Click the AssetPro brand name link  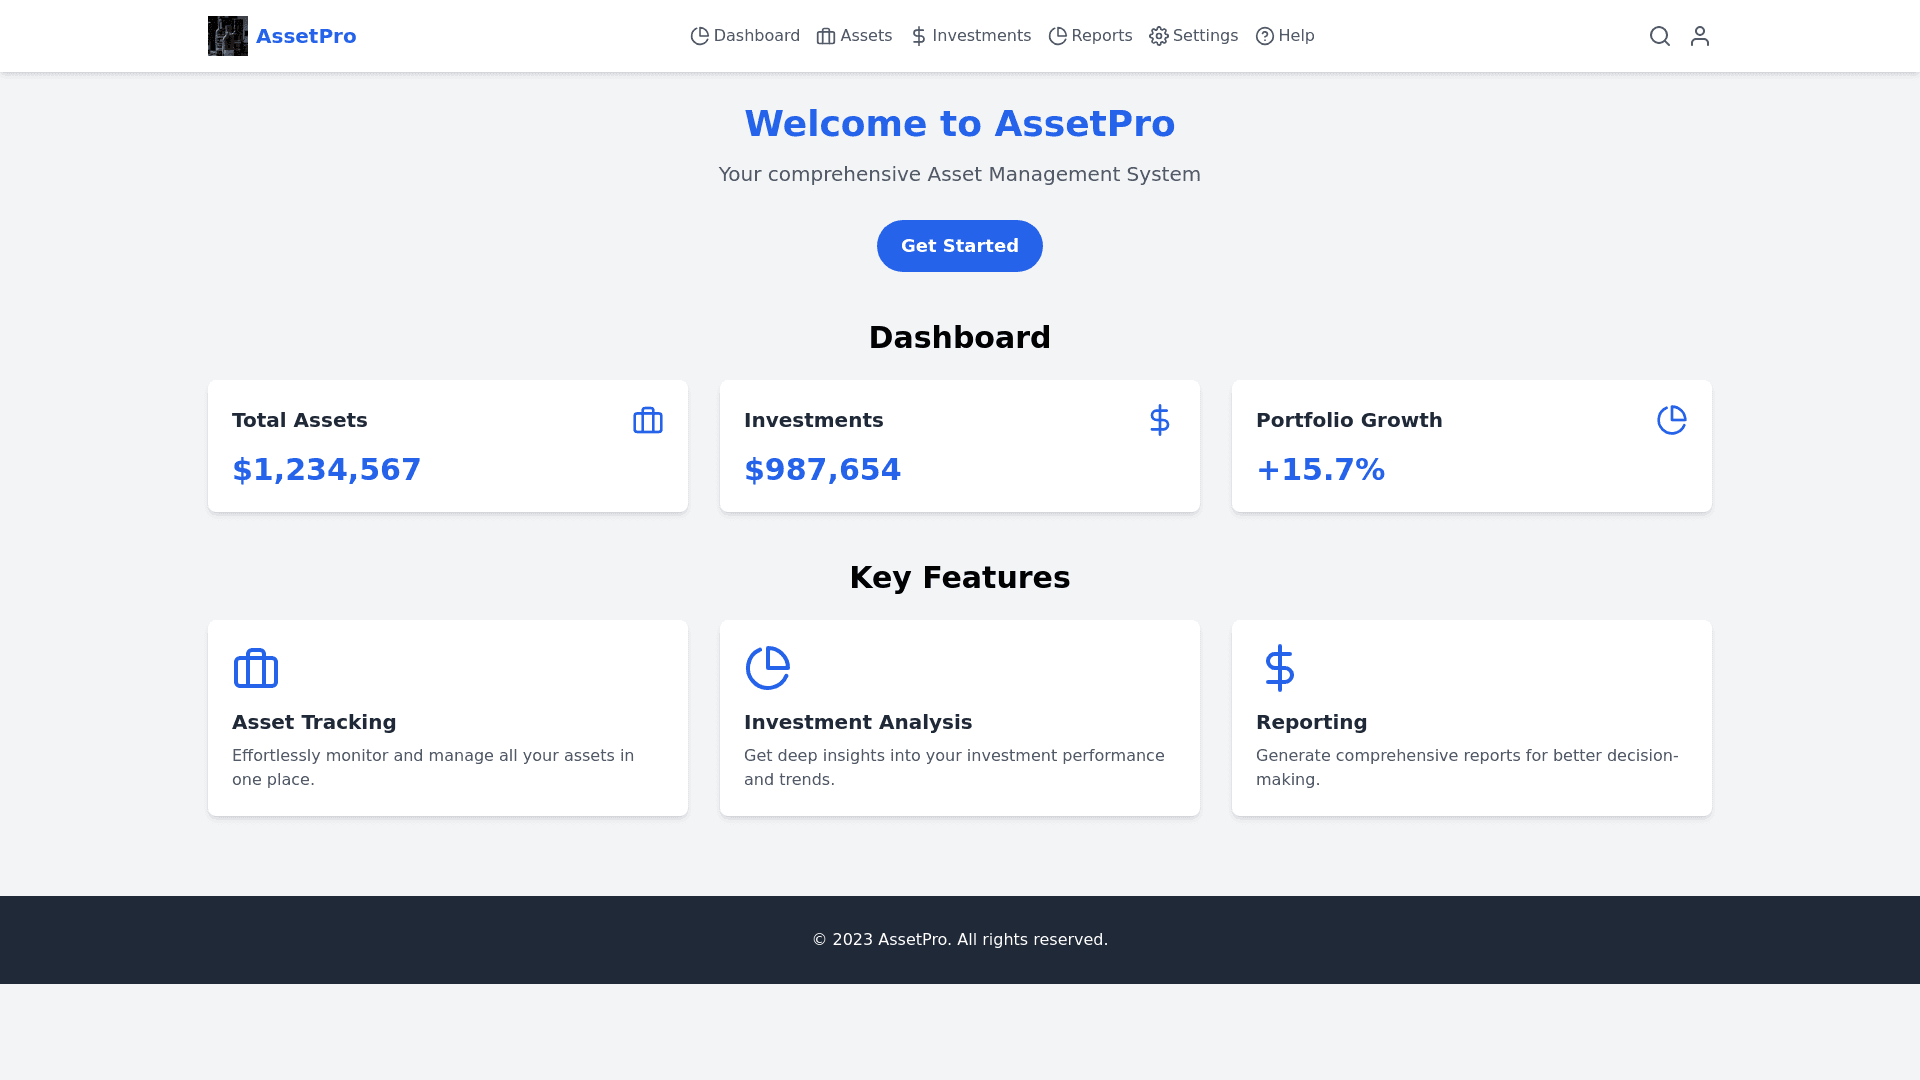tap(306, 36)
